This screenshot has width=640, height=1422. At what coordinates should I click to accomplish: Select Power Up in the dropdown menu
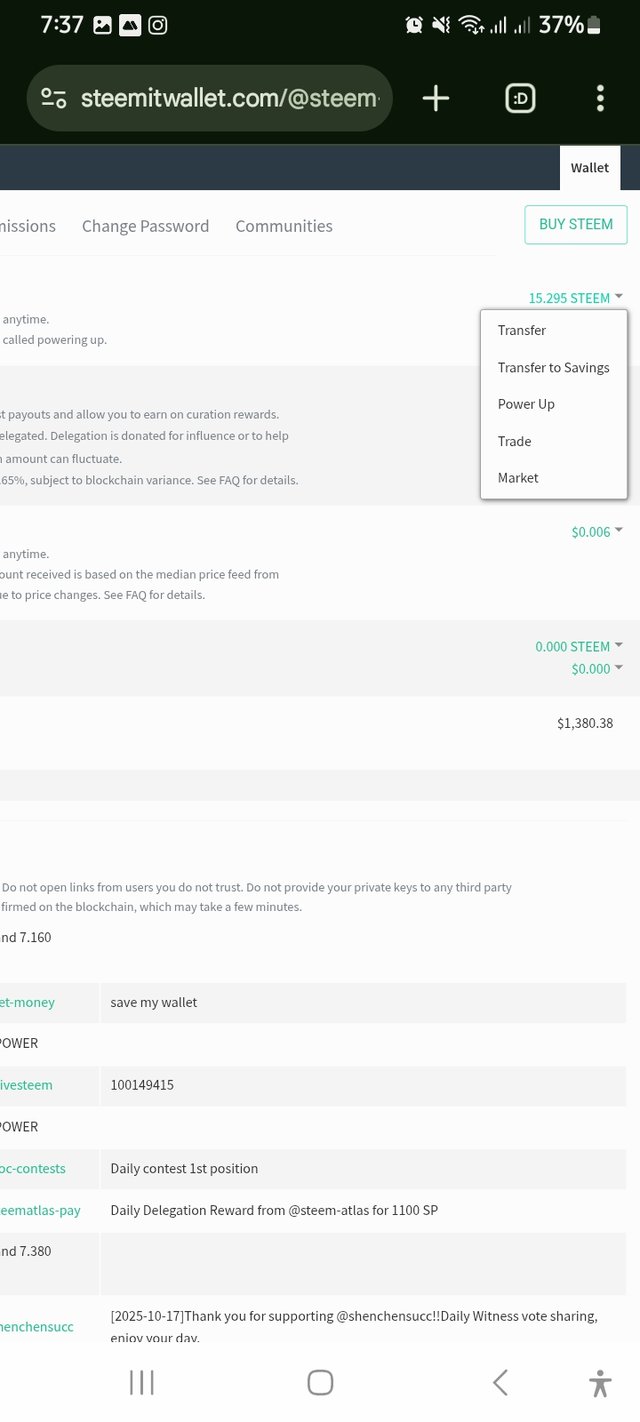click(526, 404)
